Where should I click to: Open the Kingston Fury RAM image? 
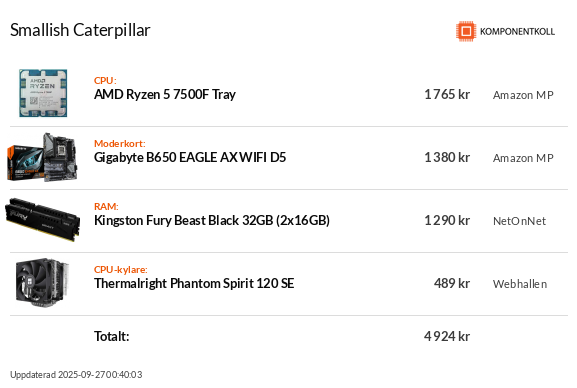coord(43,220)
